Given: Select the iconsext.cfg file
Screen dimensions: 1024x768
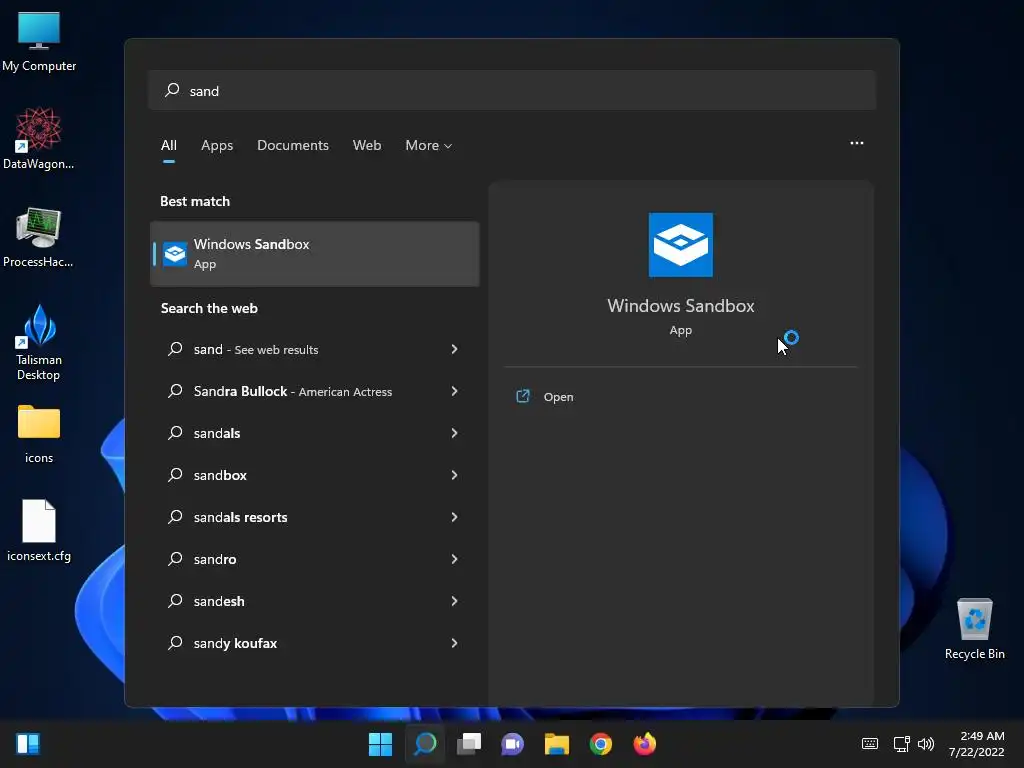Looking at the screenshot, I should tap(39, 530).
